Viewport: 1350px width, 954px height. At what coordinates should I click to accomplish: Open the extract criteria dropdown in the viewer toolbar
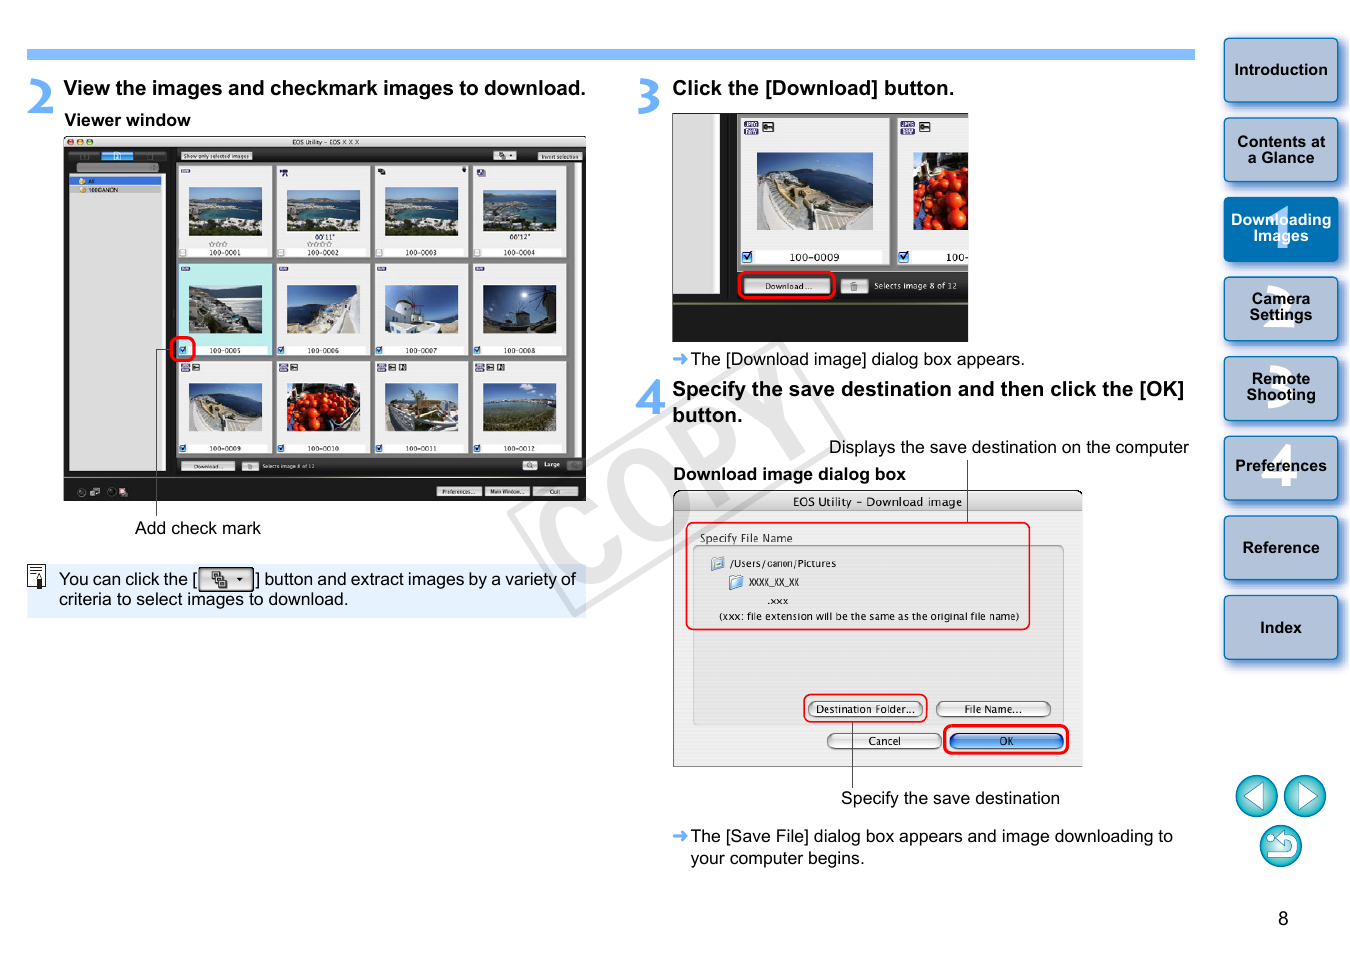(x=505, y=155)
